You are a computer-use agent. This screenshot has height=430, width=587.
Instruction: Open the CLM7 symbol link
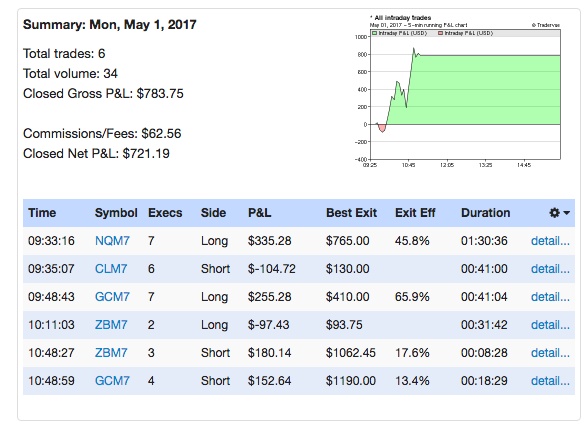point(111,269)
